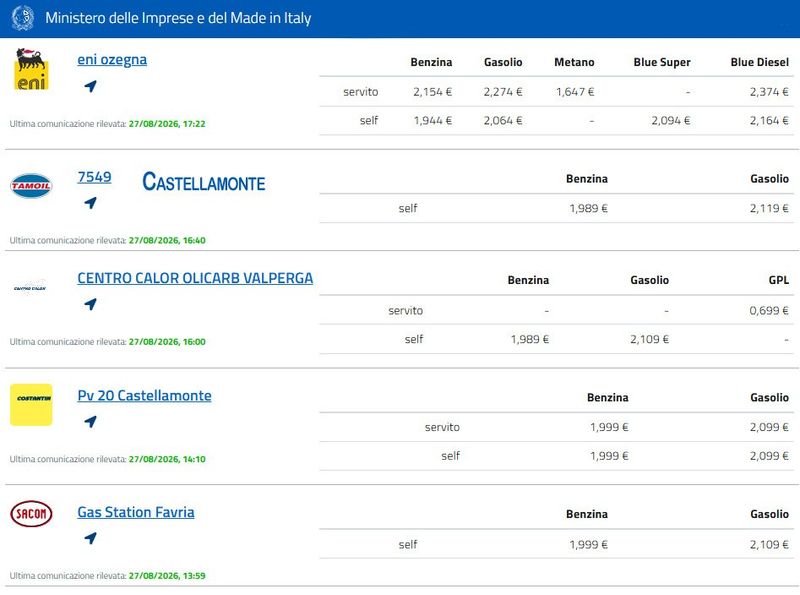Click the Tamoil logo
The width and height of the screenshot is (800, 595).
(x=31, y=186)
